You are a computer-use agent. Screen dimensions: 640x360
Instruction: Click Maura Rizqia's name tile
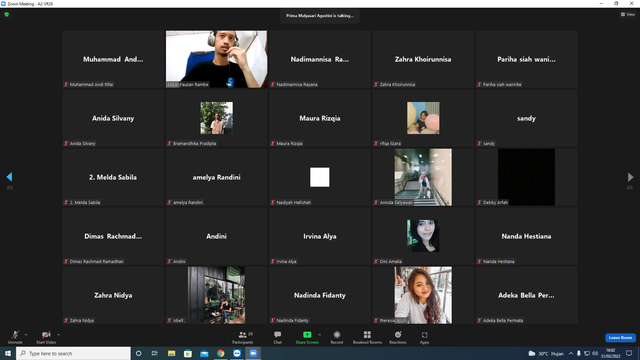pyautogui.click(x=320, y=118)
